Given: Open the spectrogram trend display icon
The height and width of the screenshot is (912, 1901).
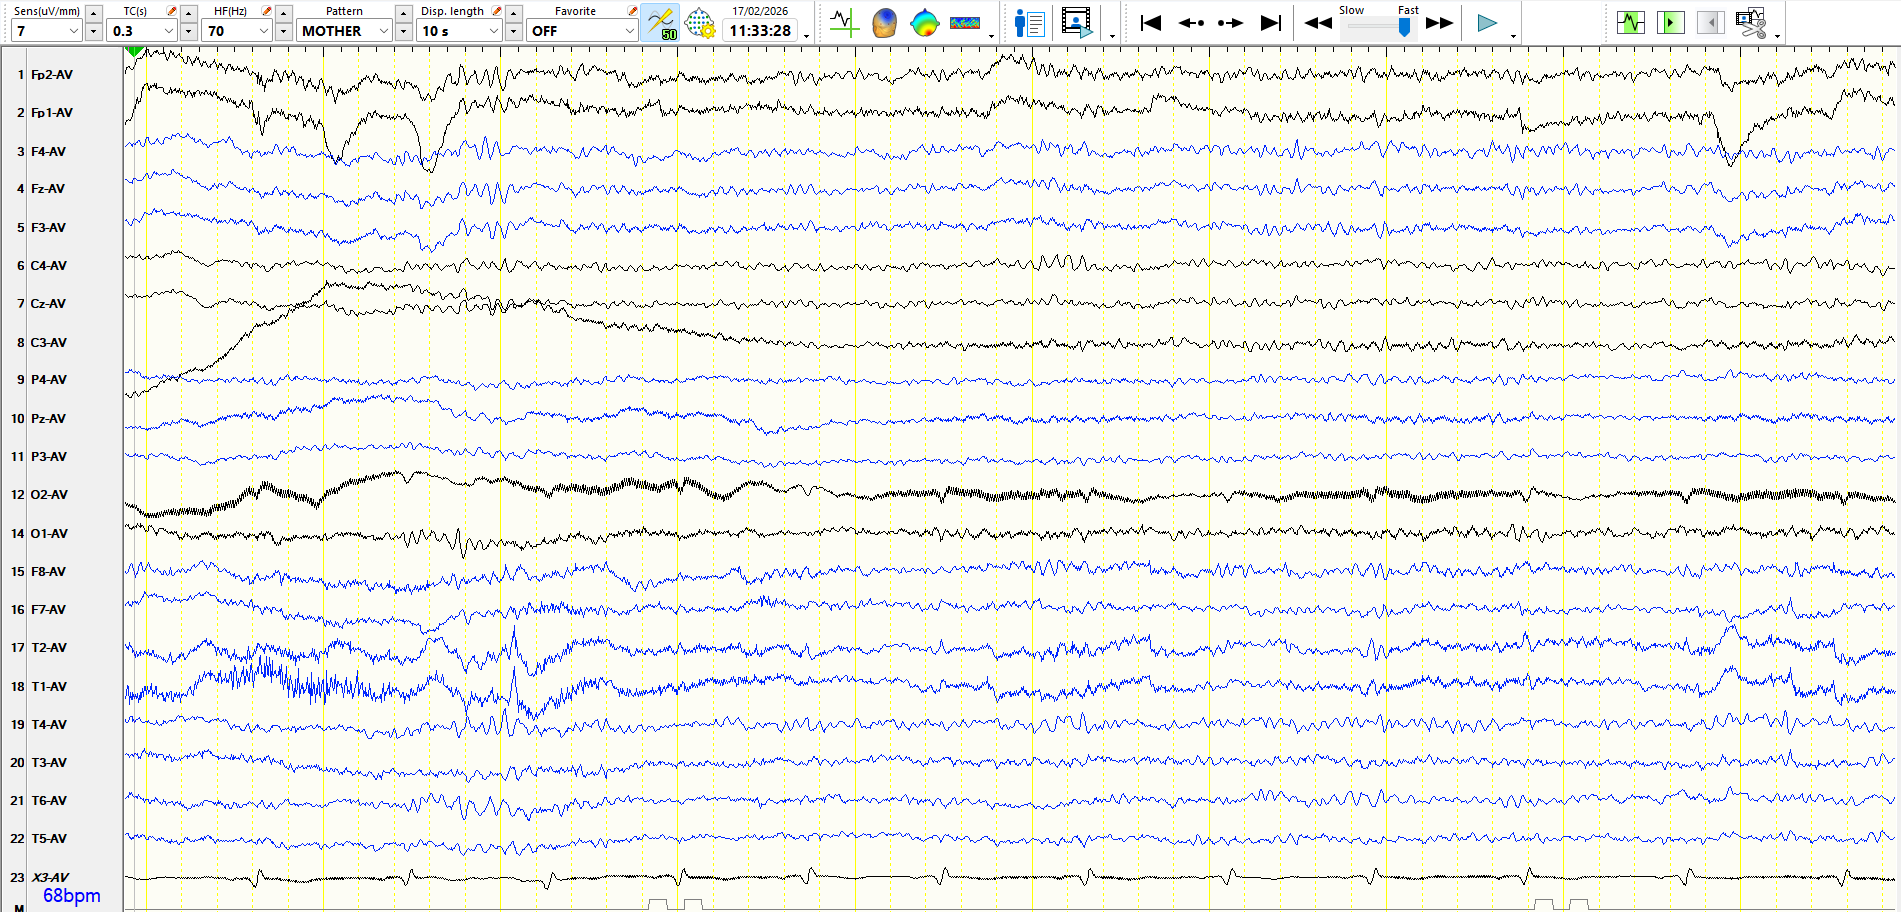Looking at the screenshot, I should [965, 22].
